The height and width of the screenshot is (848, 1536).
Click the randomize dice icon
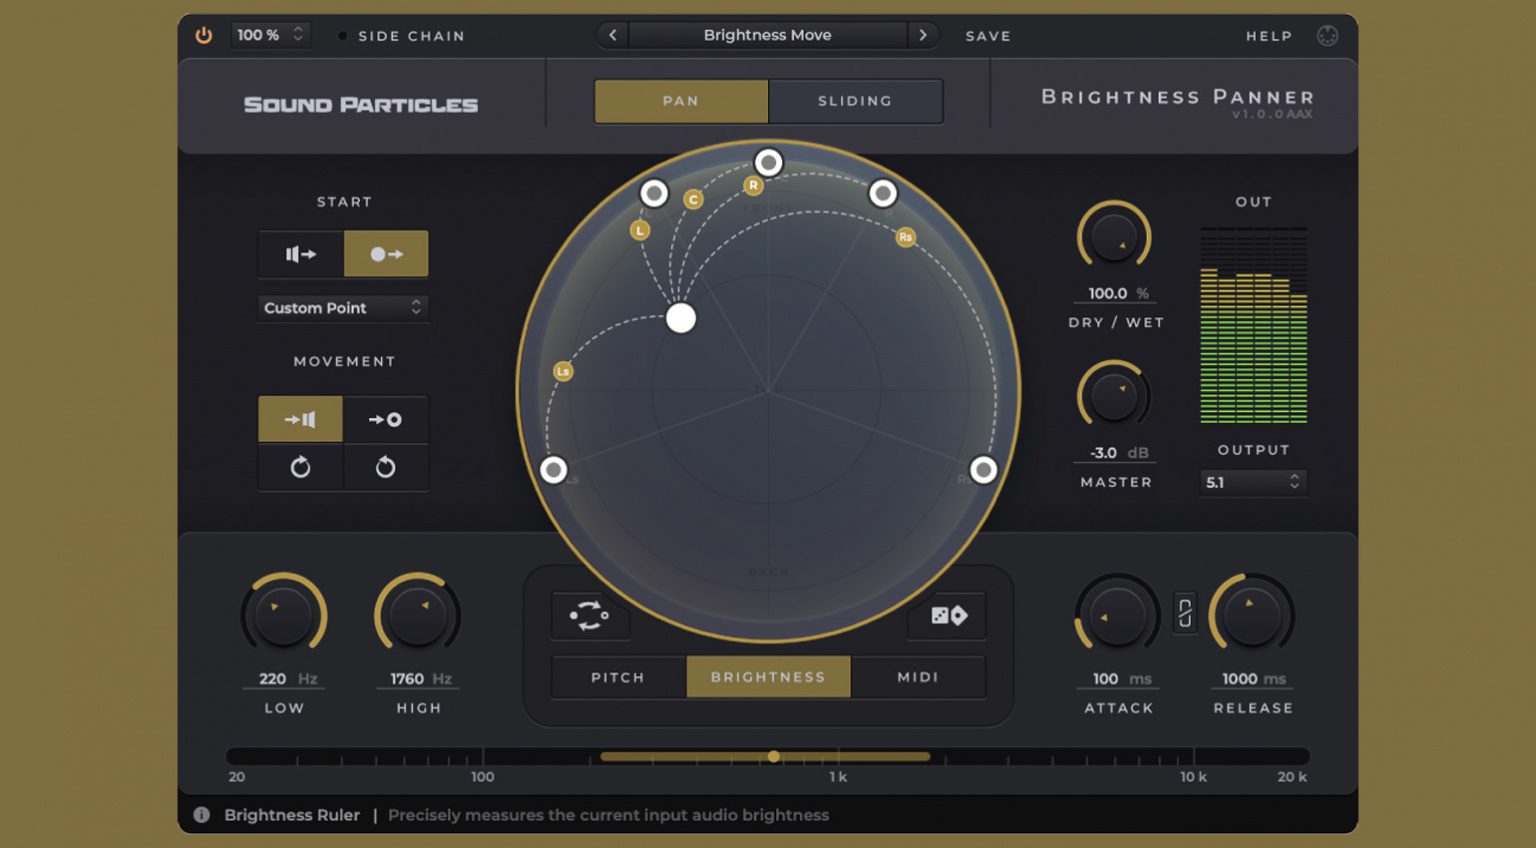pos(946,616)
